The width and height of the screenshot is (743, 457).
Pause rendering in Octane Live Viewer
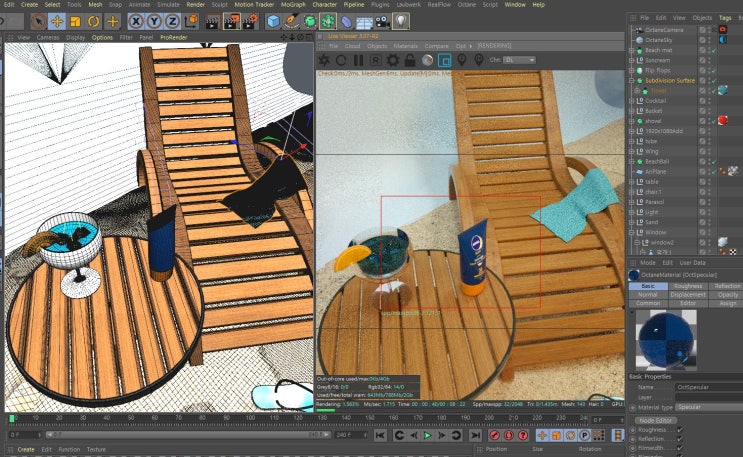click(358, 60)
